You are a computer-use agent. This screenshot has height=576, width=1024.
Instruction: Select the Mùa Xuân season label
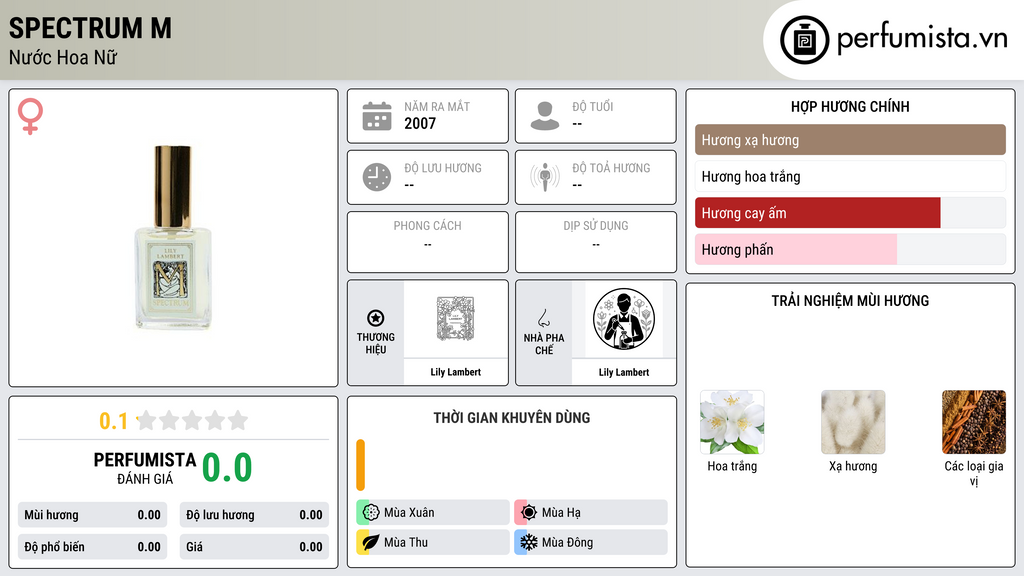[409, 513]
